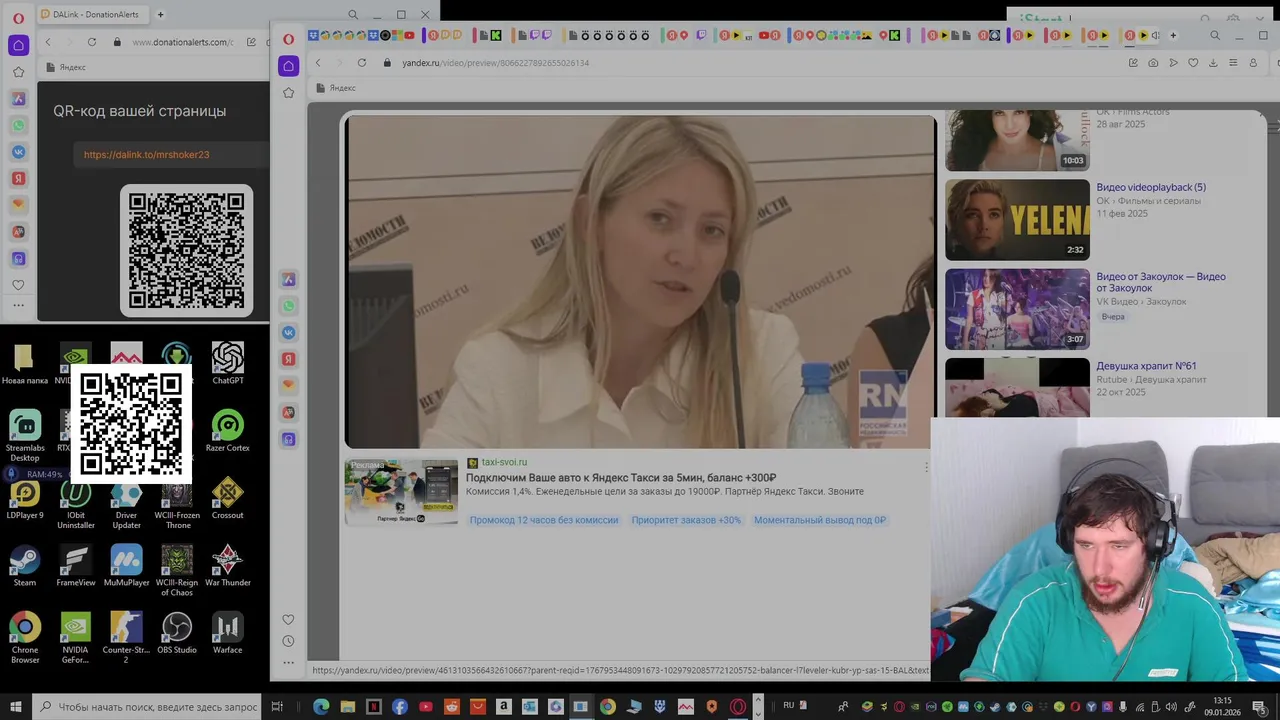
Task: Open WhatsApp in front Opera window sidebar
Action: [x=289, y=306]
